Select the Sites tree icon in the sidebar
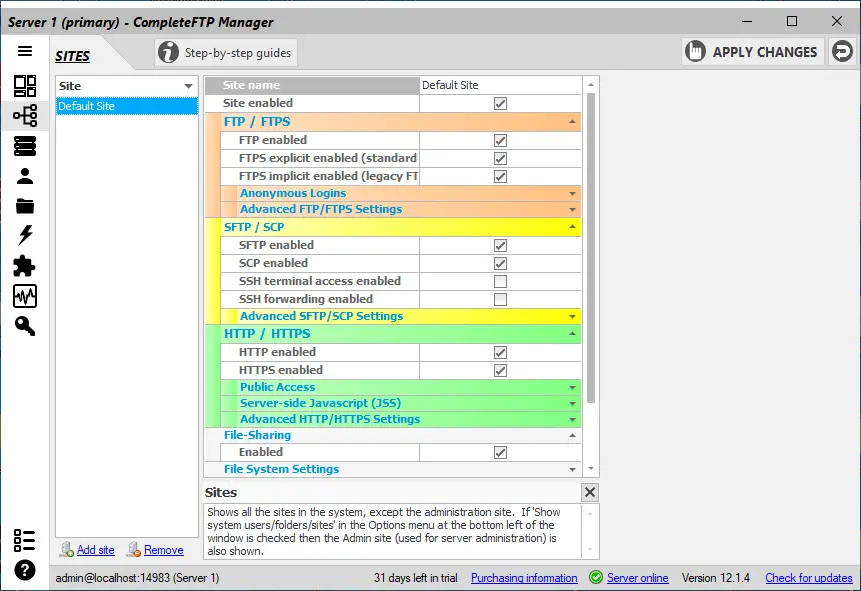 tap(25, 115)
